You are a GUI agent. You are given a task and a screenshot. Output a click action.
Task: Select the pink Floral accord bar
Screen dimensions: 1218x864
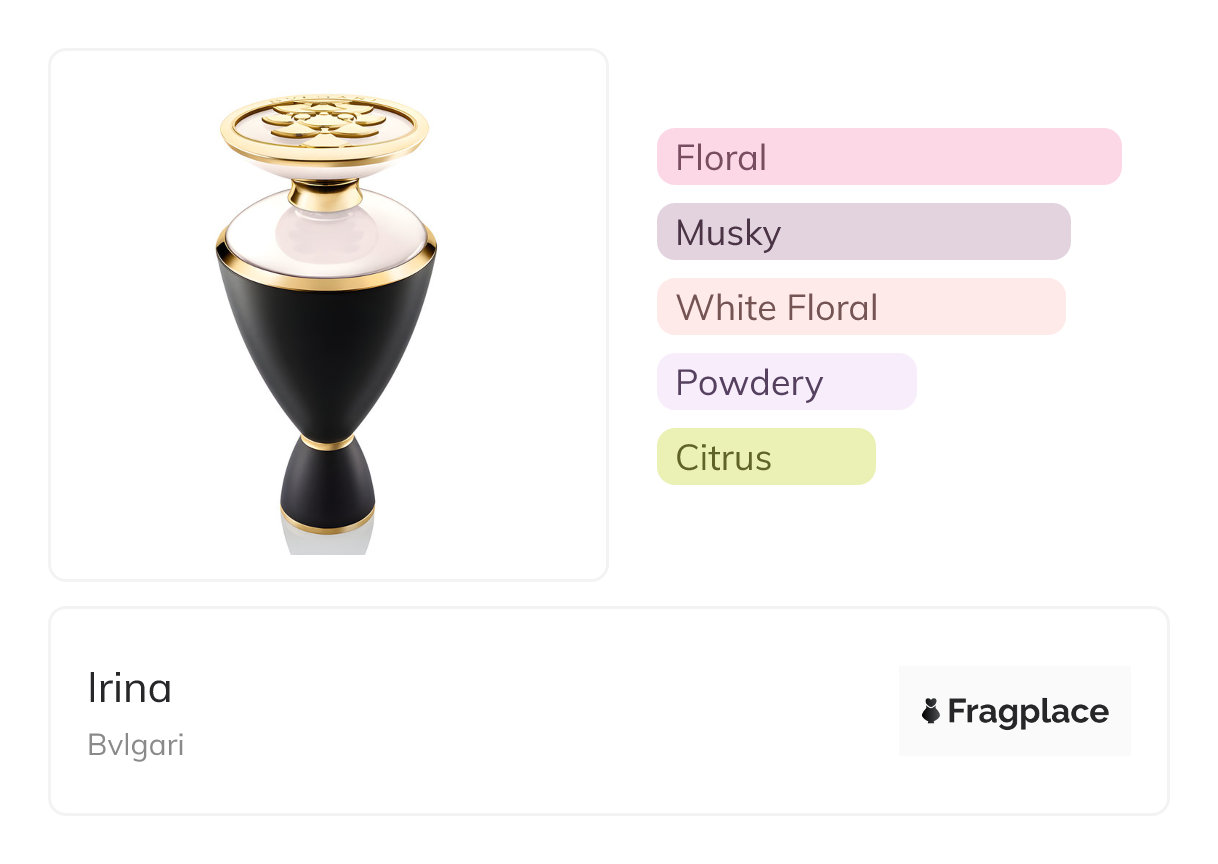pyautogui.click(x=888, y=157)
